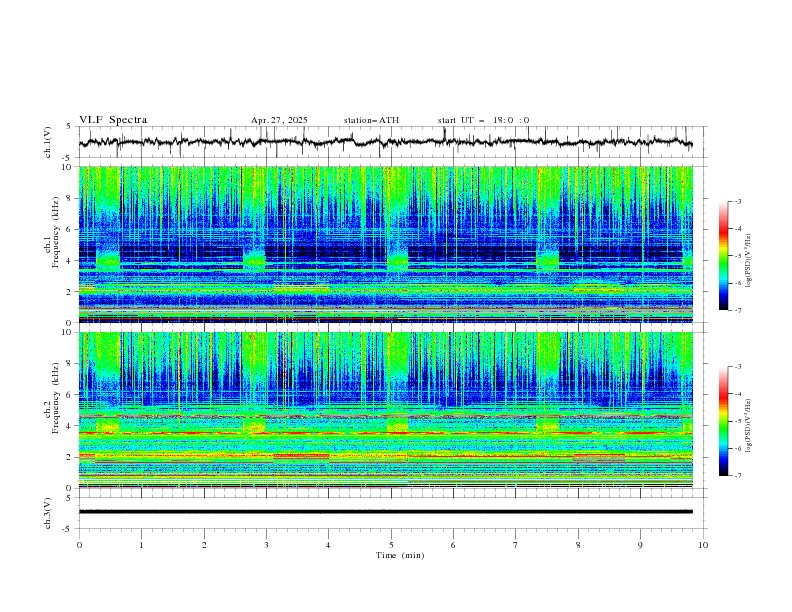Click the lower colorbar "log(PSD)(V²/Hz)" label
The height and width of the screenshot is (612, 792).
pos(749,426)
